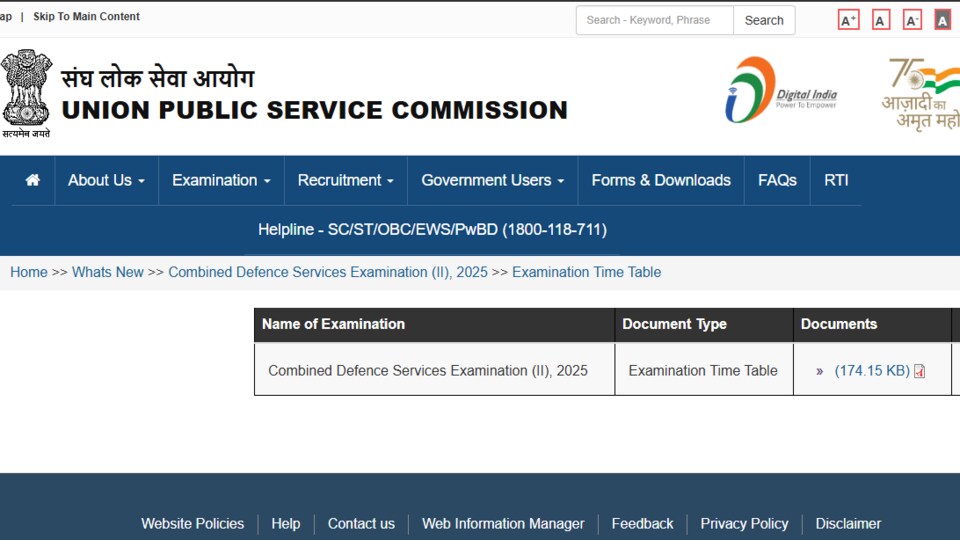
Task: Expand the Government Users dropdown
Action: tap(492, 180)
